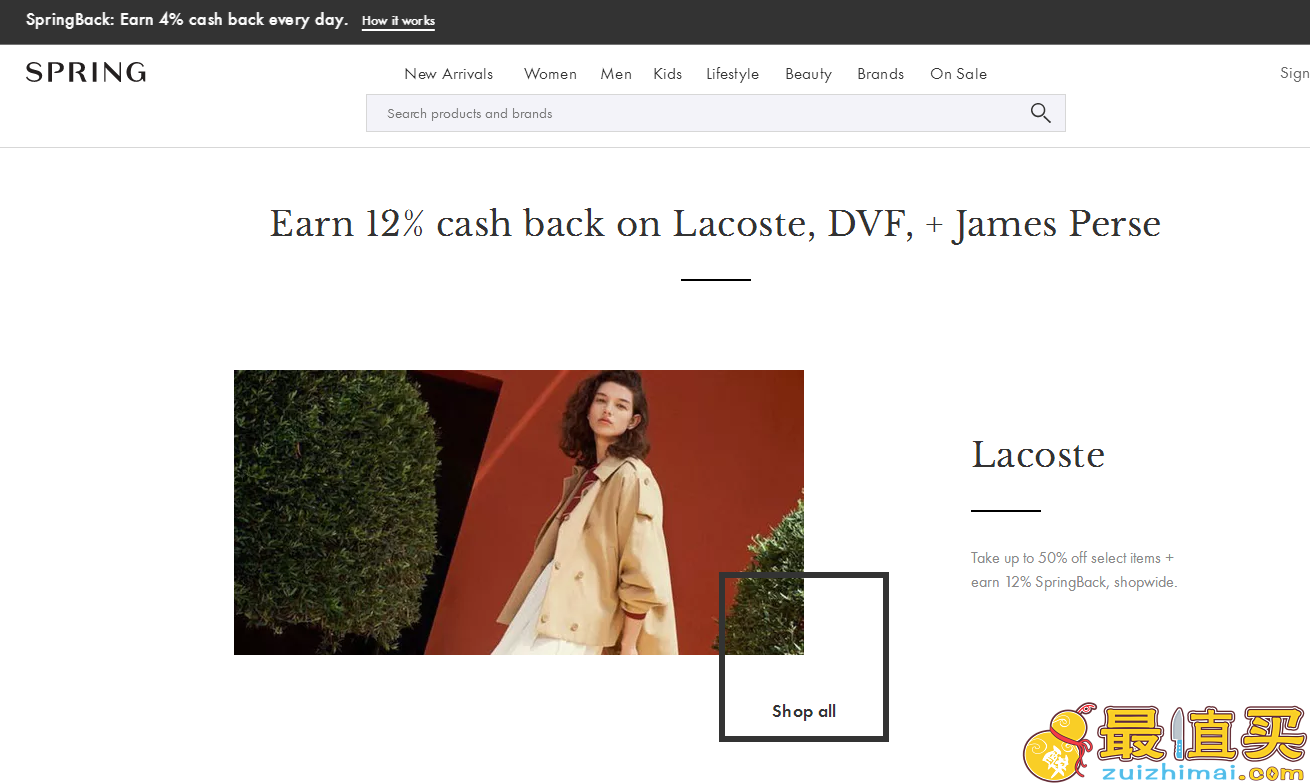The height and width of the screenshot is (784, 1310).
Task: Open the Lifestyle section
Action: pos(732,74)
